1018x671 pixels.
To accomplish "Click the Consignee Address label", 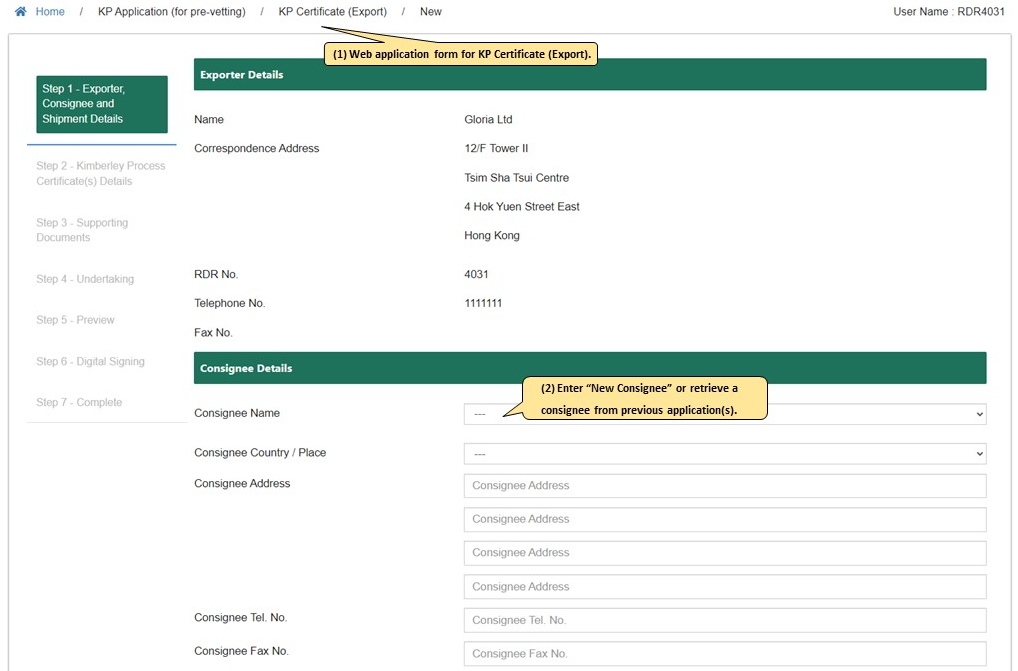I will 242,483.
